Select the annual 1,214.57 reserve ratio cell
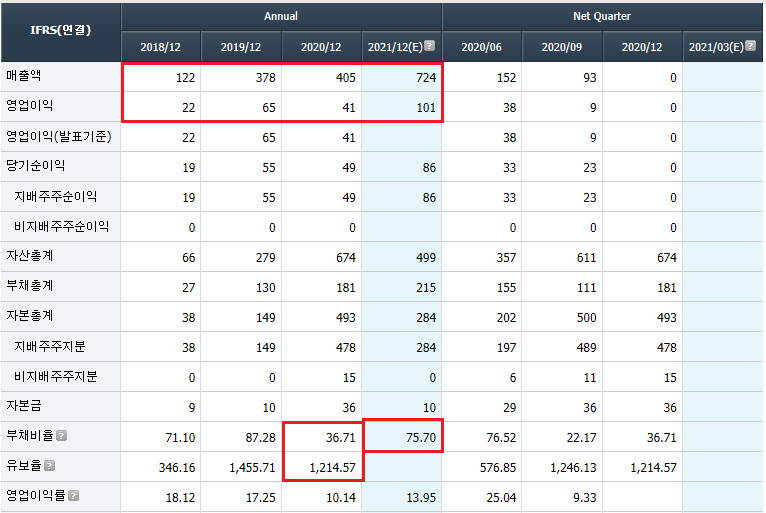 321,467
